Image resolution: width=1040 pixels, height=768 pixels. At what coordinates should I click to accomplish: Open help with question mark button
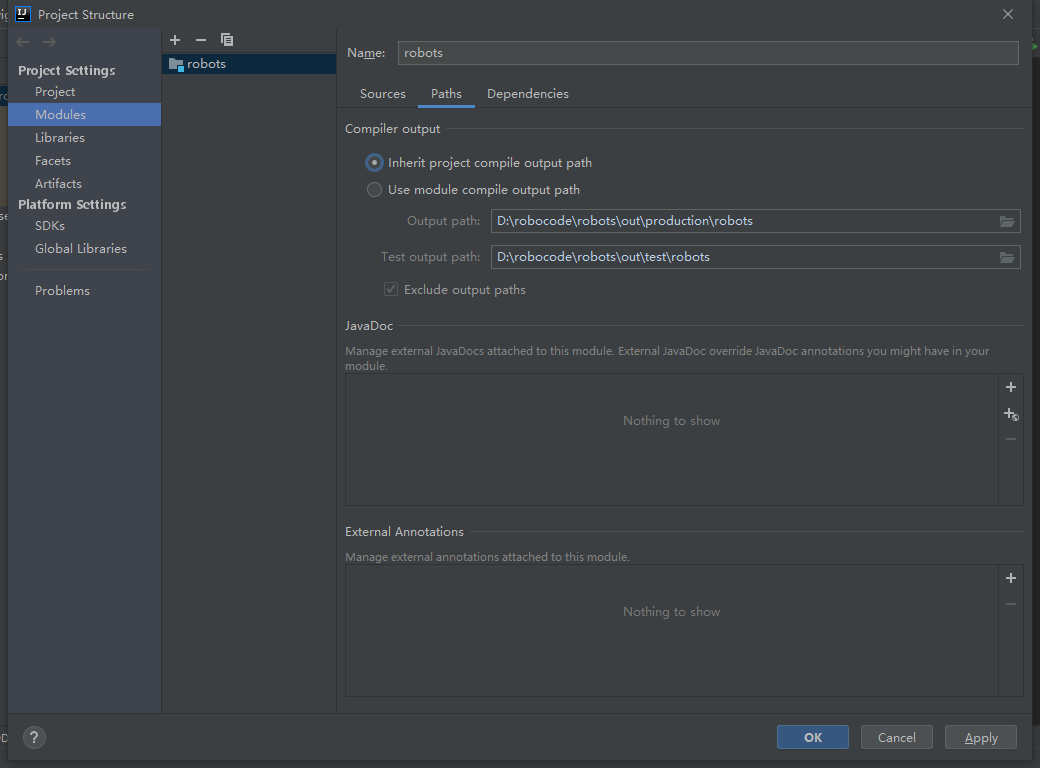(34, 737)
